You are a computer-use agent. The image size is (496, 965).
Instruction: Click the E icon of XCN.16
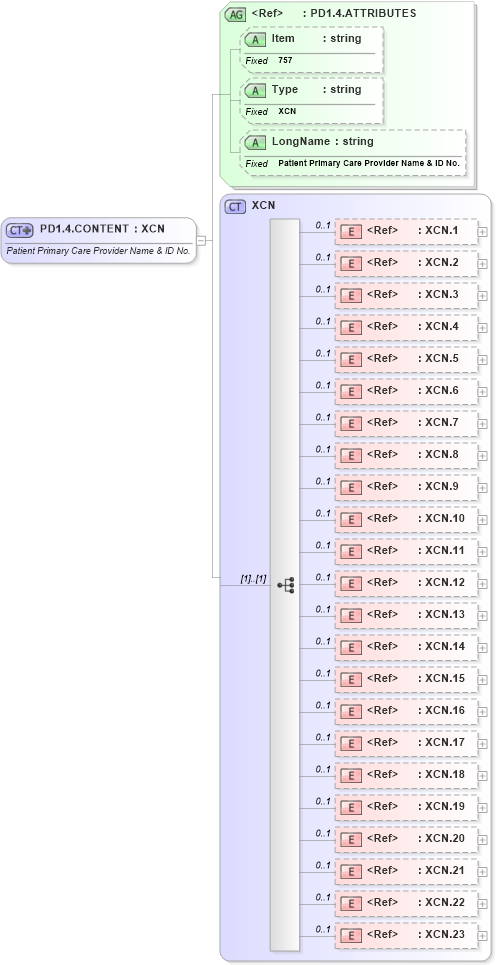click(351, 712)
